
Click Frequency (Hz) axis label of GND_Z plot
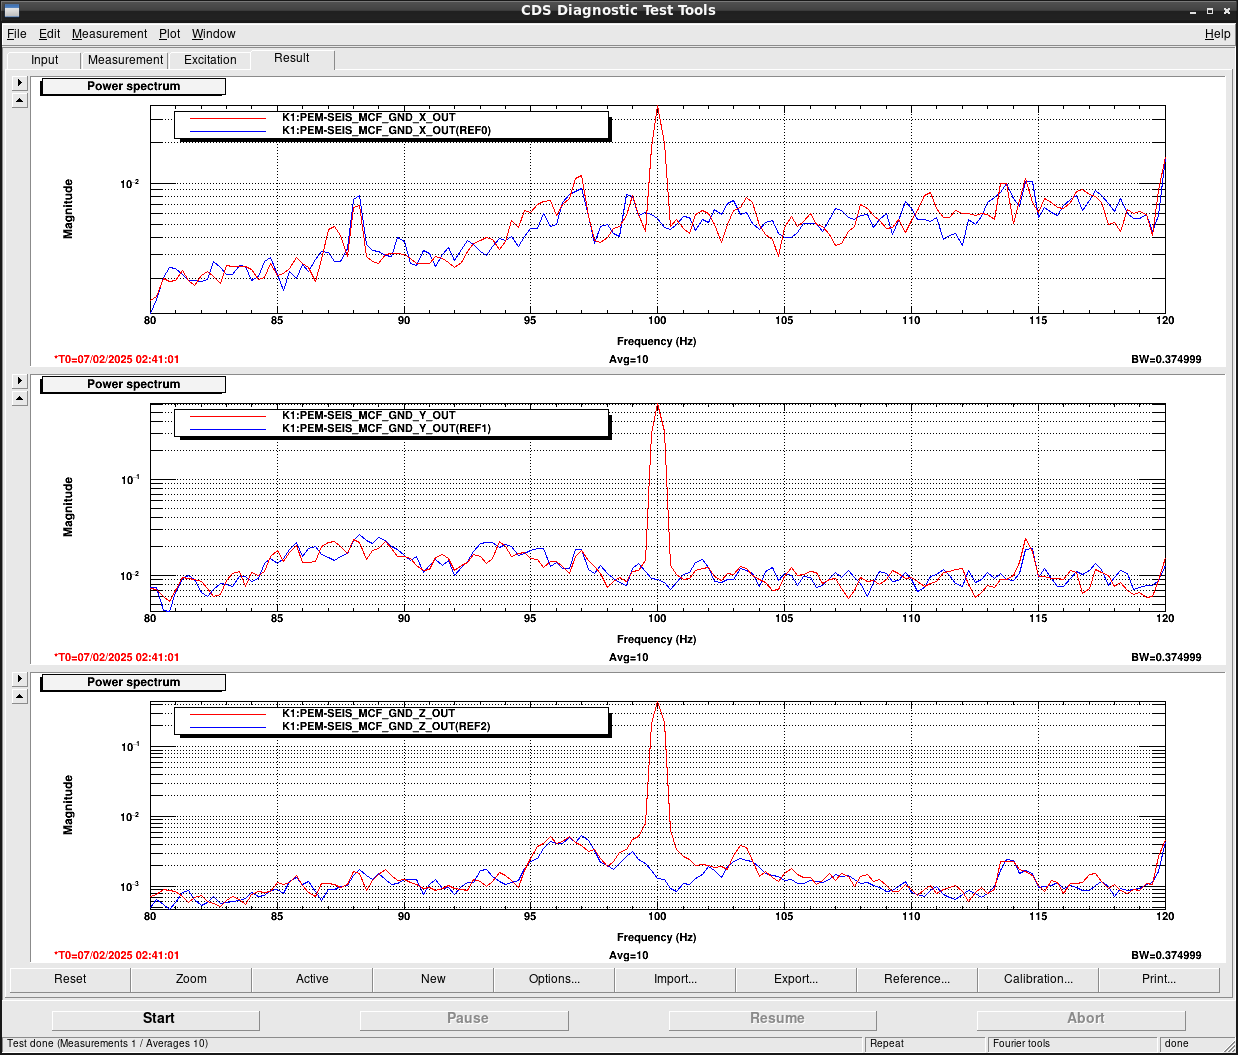click(x=656, y=937)
